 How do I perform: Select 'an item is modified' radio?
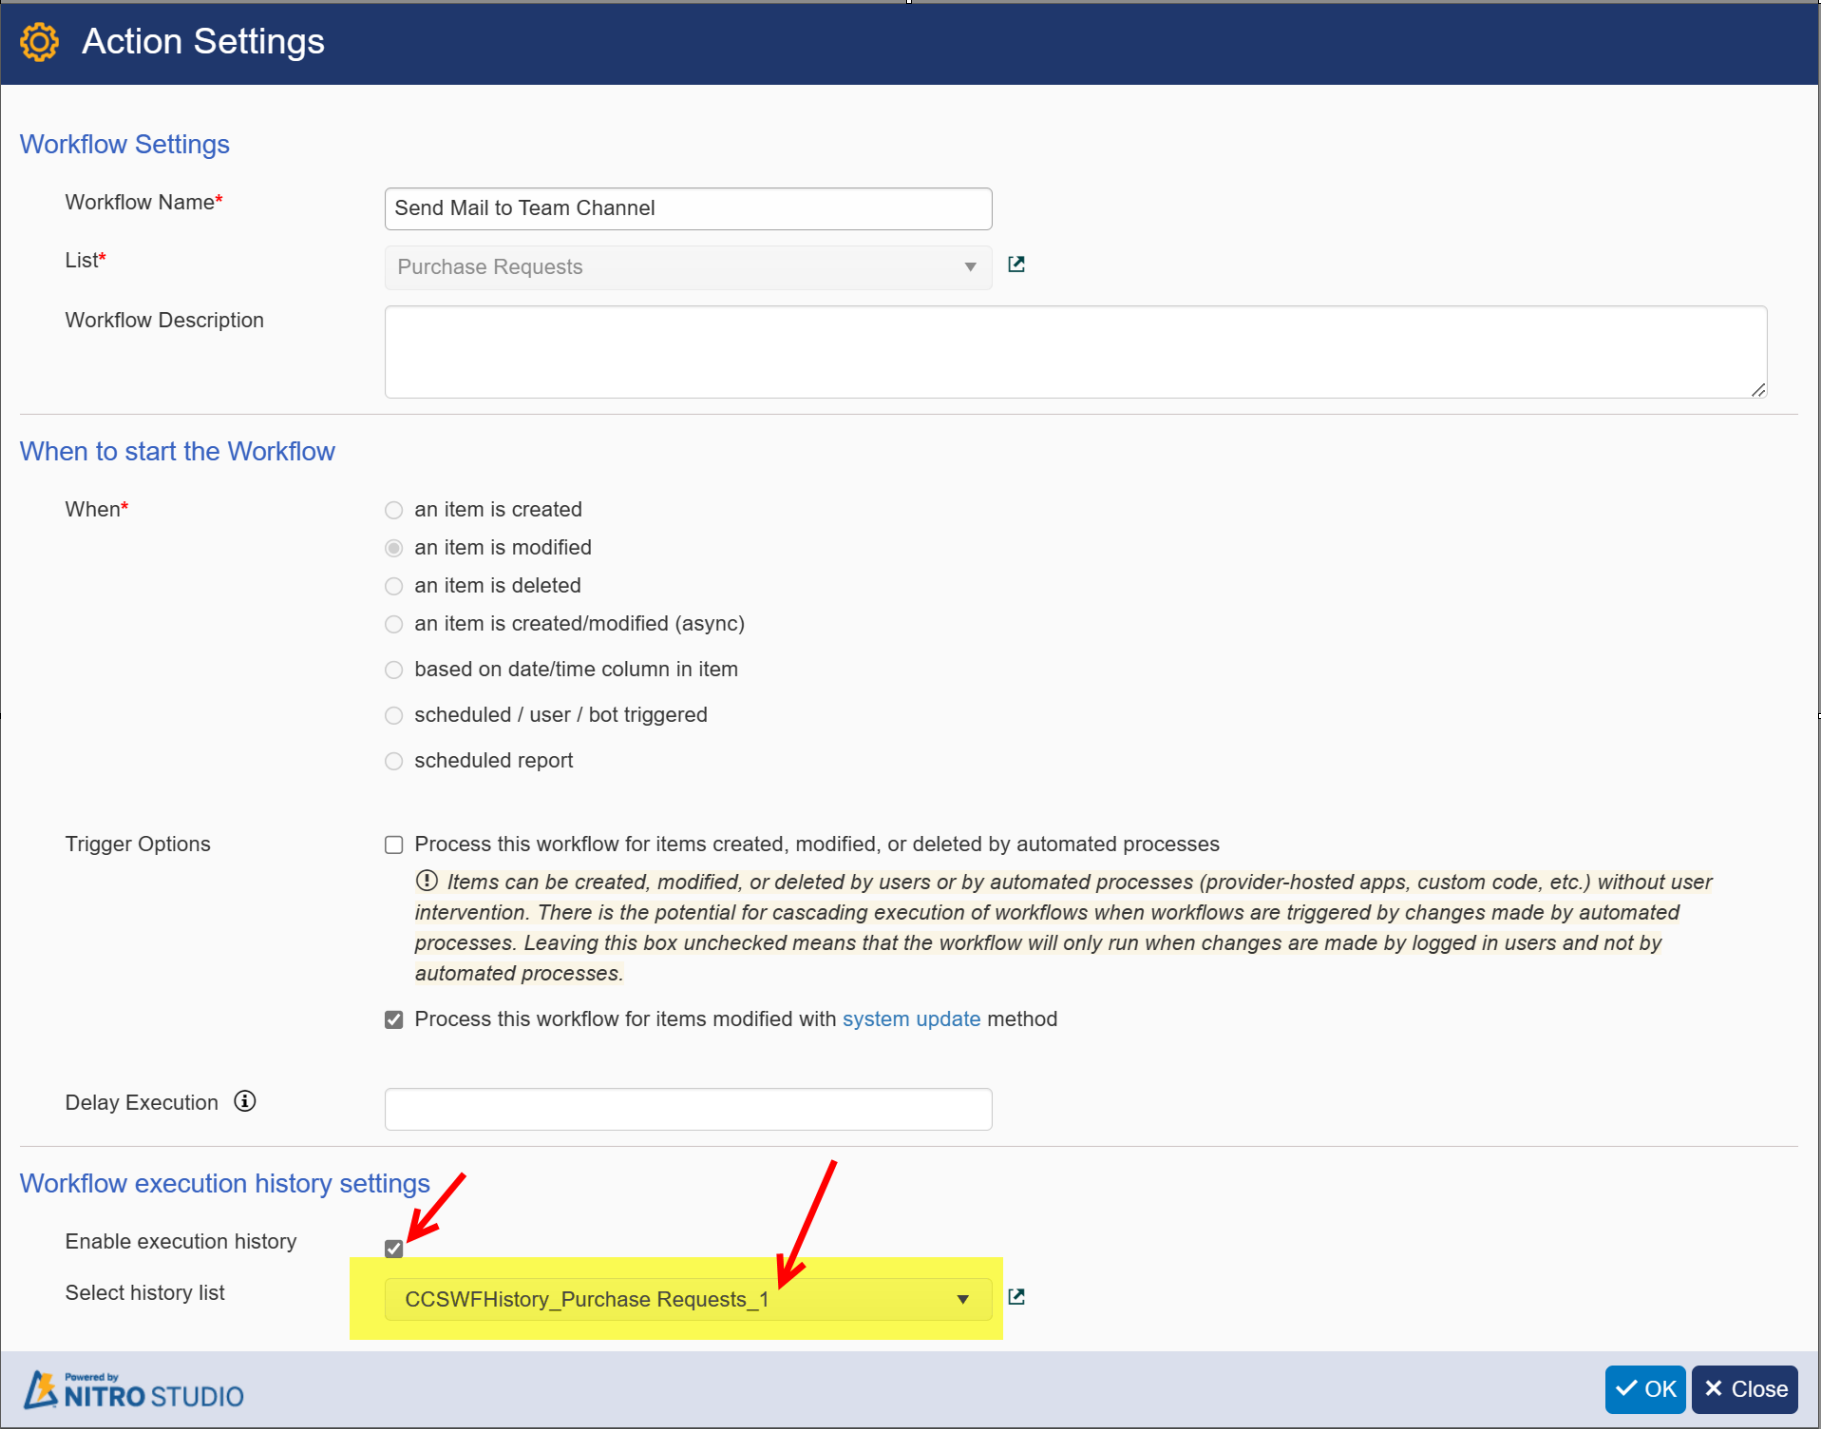(x=394, y=548)
